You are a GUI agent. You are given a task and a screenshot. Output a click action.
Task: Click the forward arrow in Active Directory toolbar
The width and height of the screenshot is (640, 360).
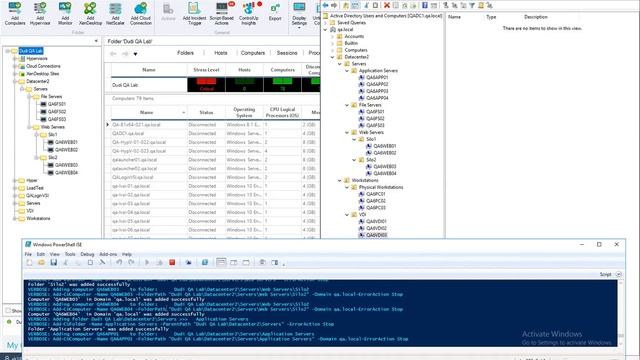[x=334, y=5]
